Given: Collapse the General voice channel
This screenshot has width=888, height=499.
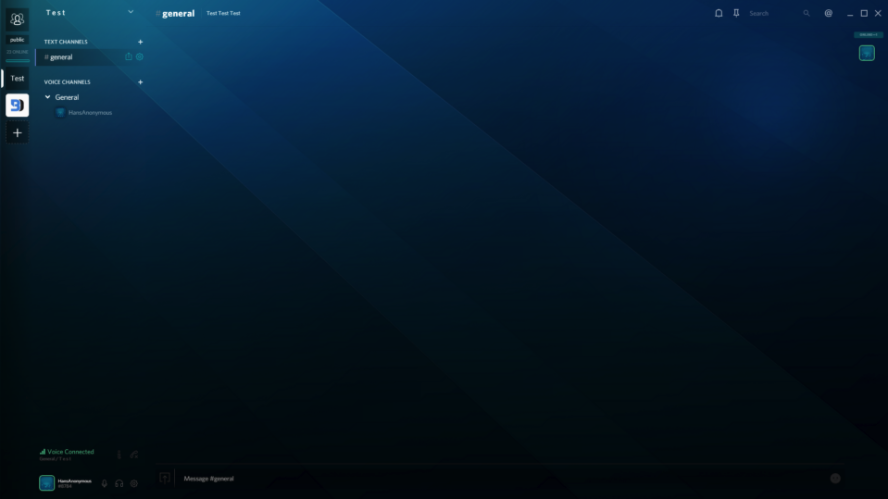Looking at the screenshot, I should click(48, 97).
